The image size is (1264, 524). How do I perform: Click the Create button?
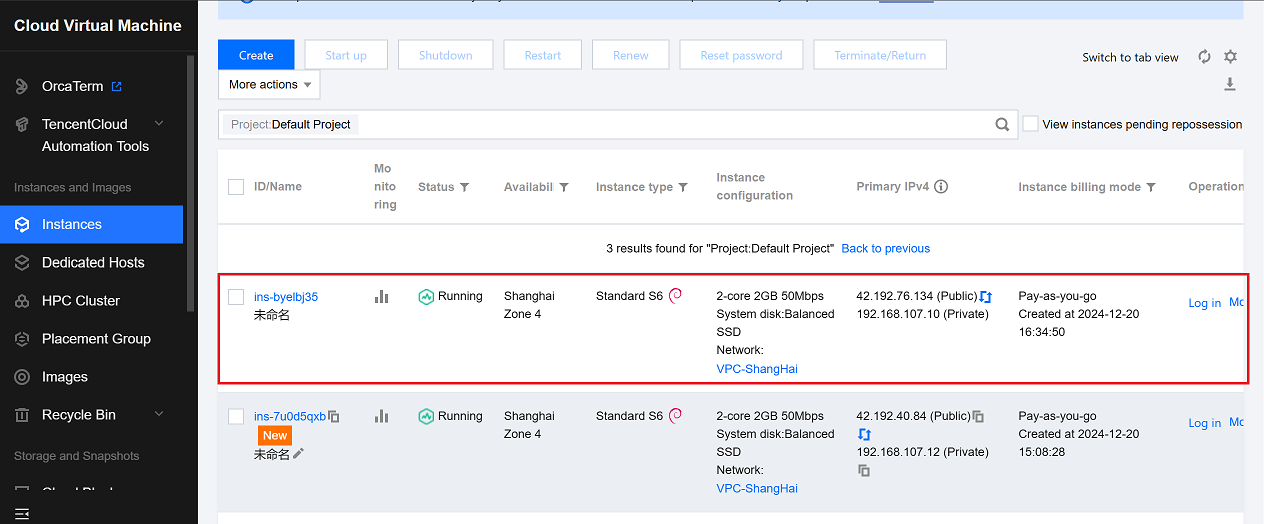click(x=256, y=55)
